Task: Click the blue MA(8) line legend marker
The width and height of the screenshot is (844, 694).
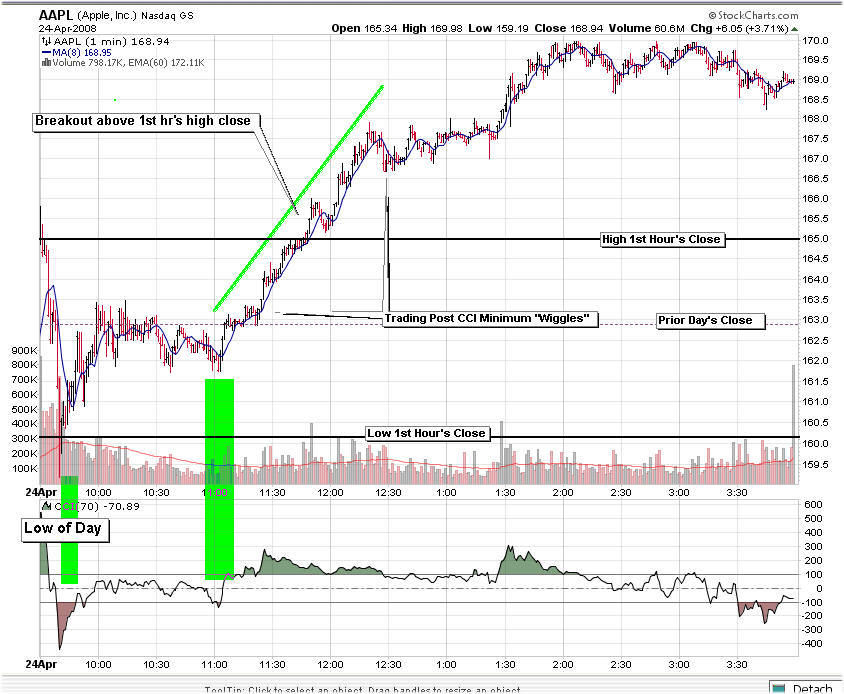Action: (46, 52)
